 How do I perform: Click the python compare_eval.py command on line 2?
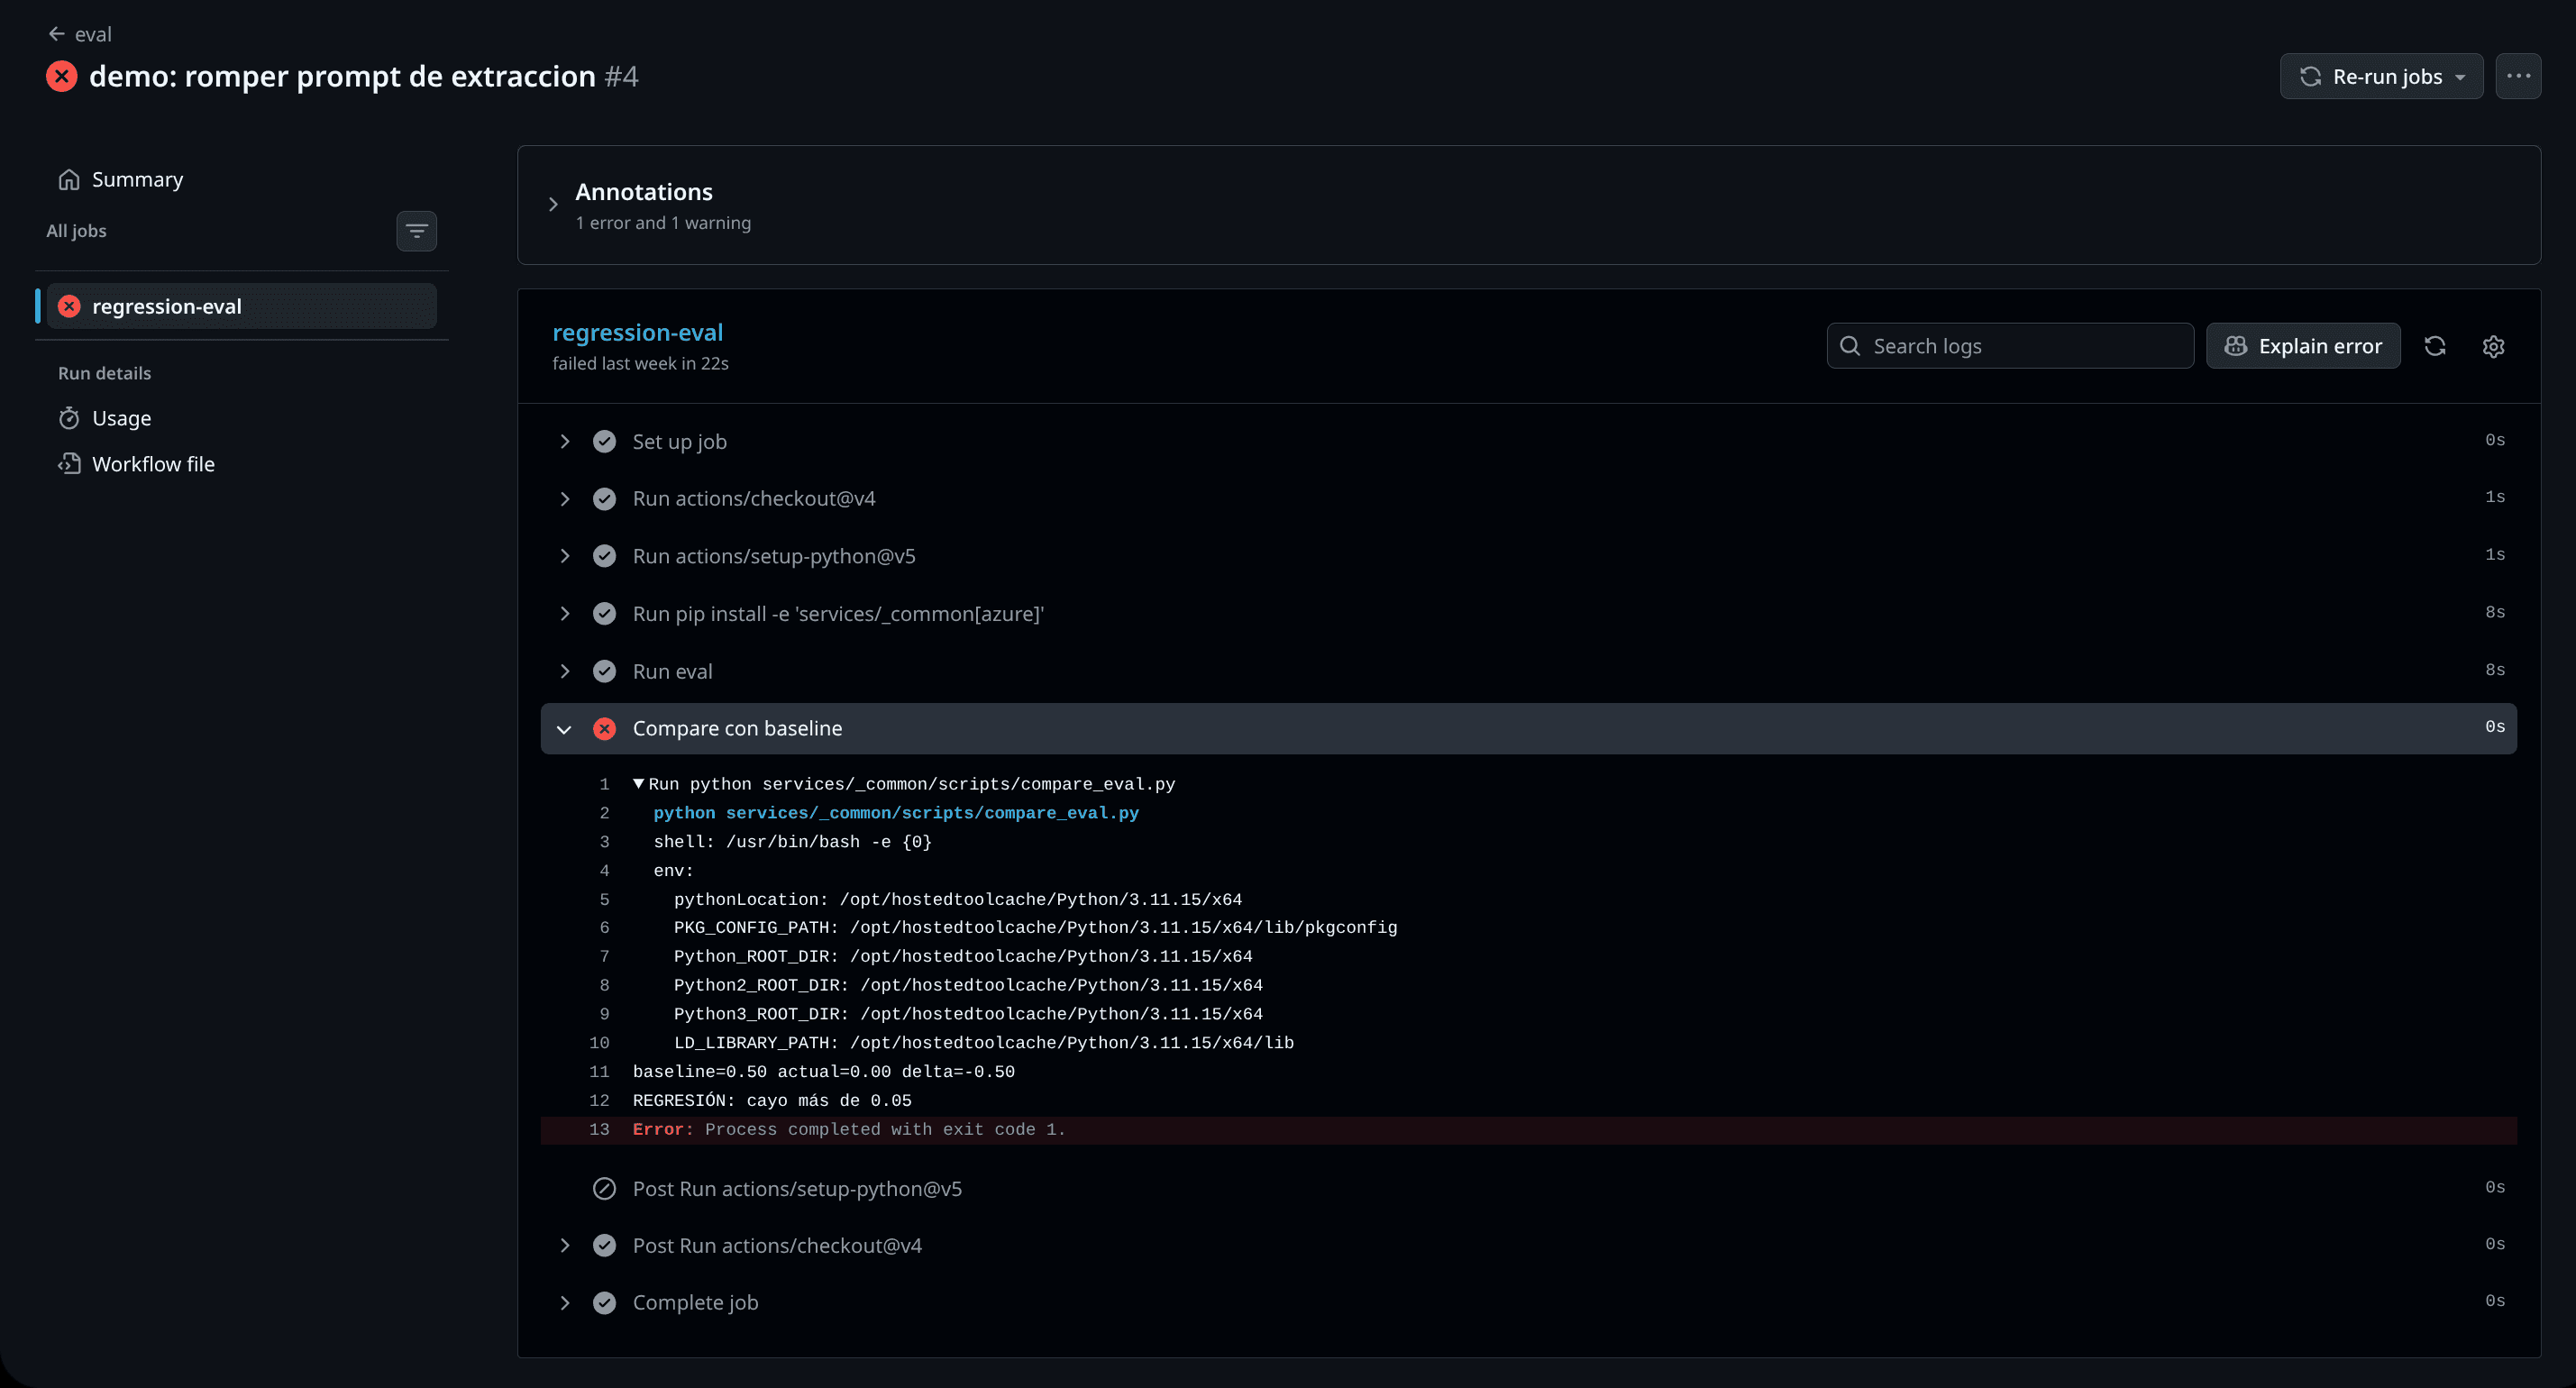click(896, 813)
